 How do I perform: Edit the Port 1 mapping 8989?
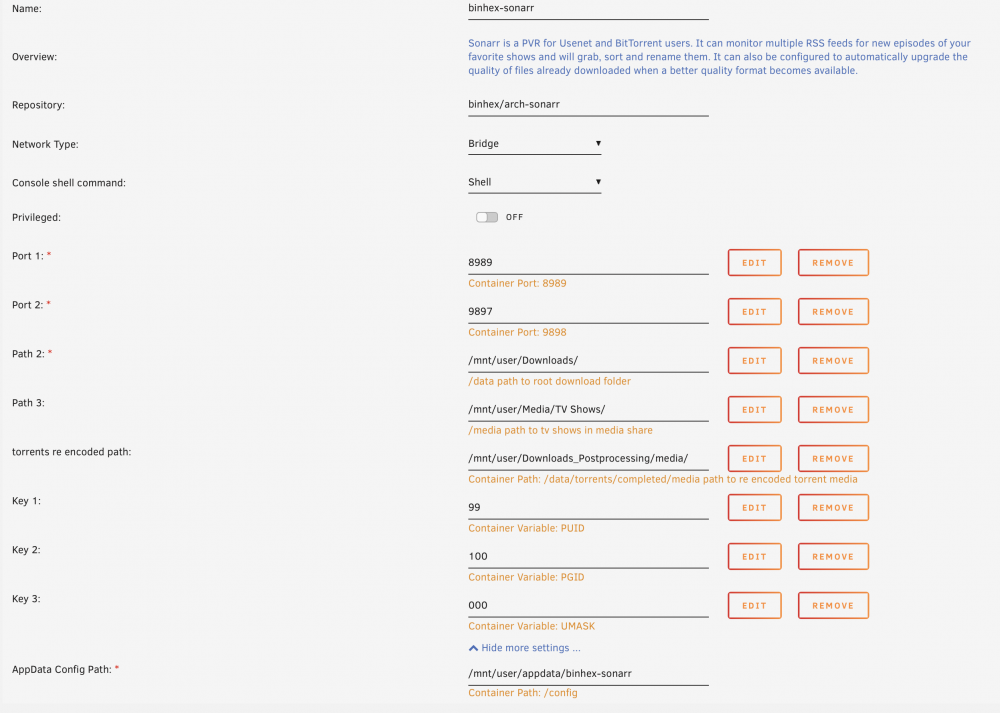(x=754, y=263)
